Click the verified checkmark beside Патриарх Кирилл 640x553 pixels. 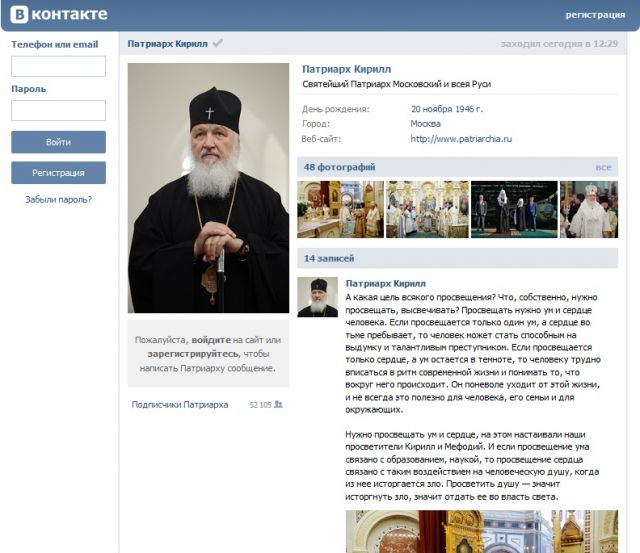pyautogui.click(x=218, y=43)
